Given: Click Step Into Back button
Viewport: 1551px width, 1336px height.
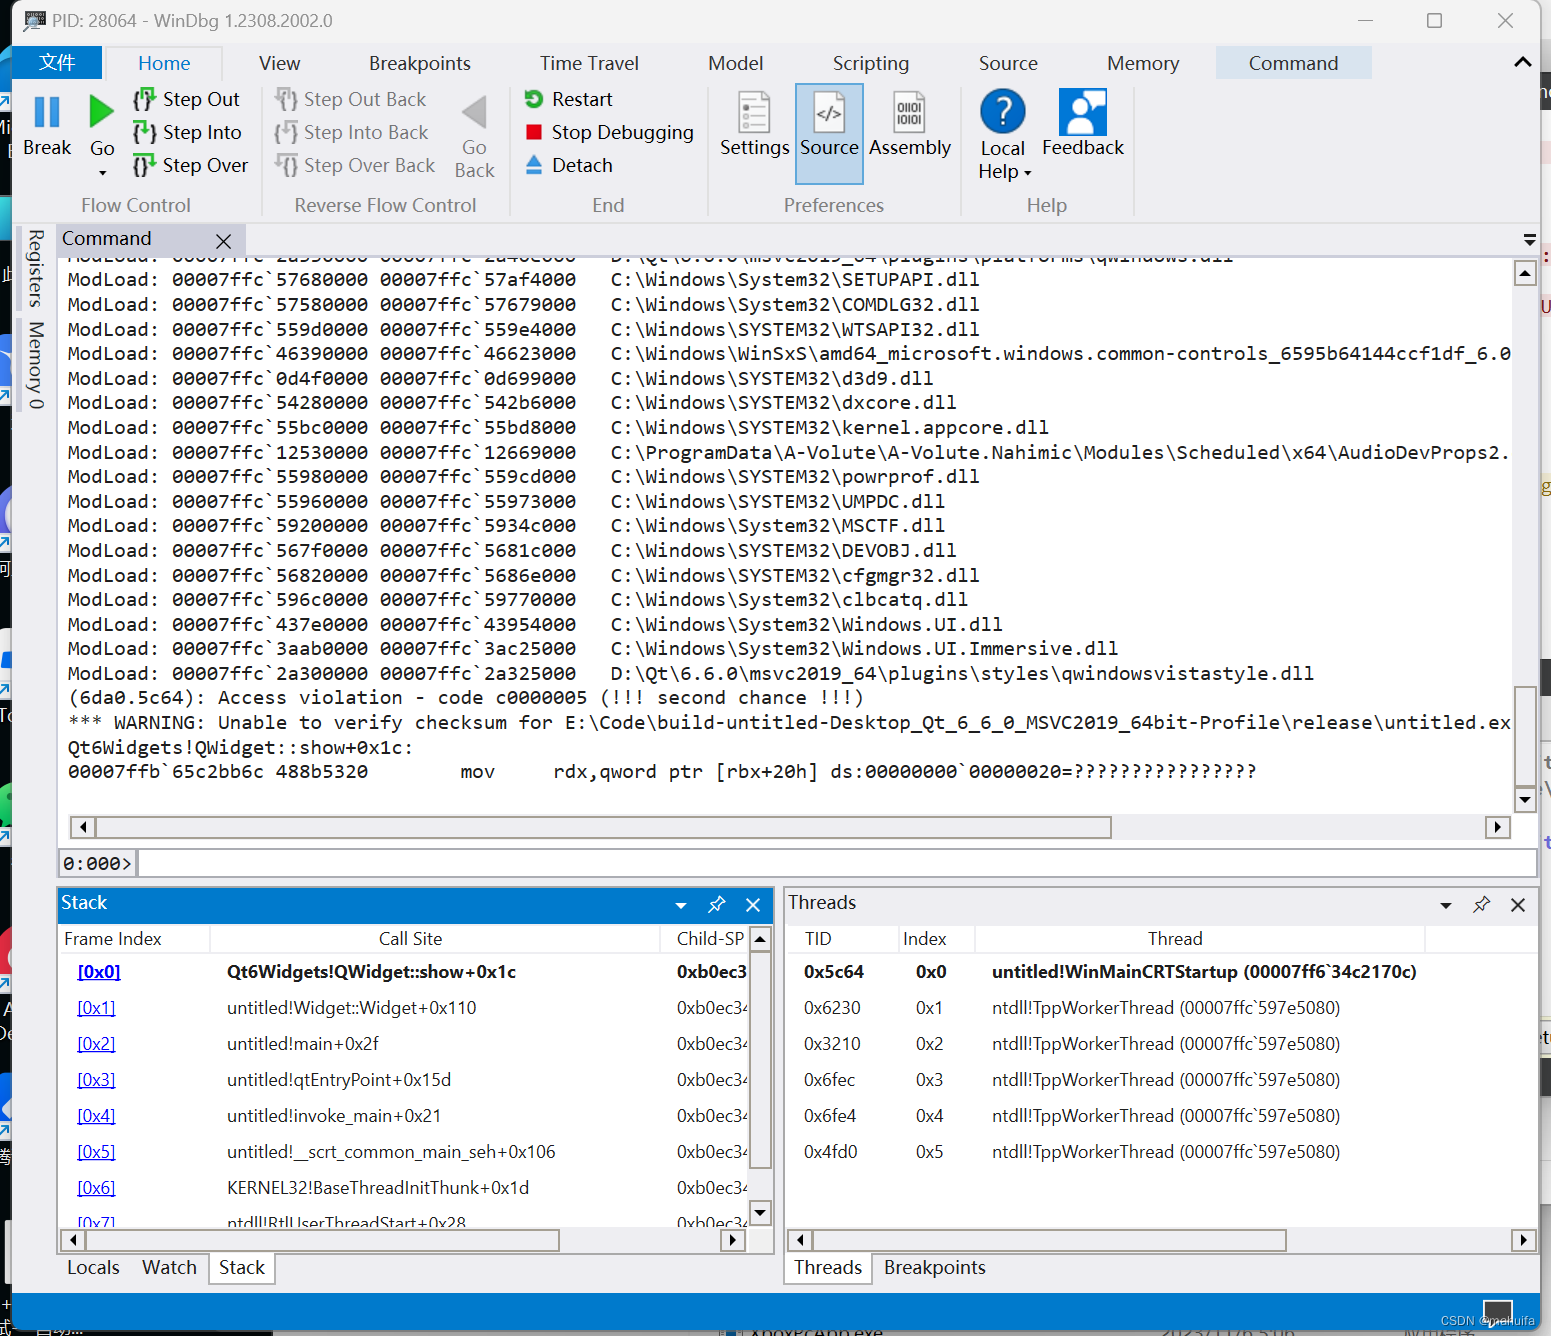Looking at the screenshot, I should [x=352, y=132].
